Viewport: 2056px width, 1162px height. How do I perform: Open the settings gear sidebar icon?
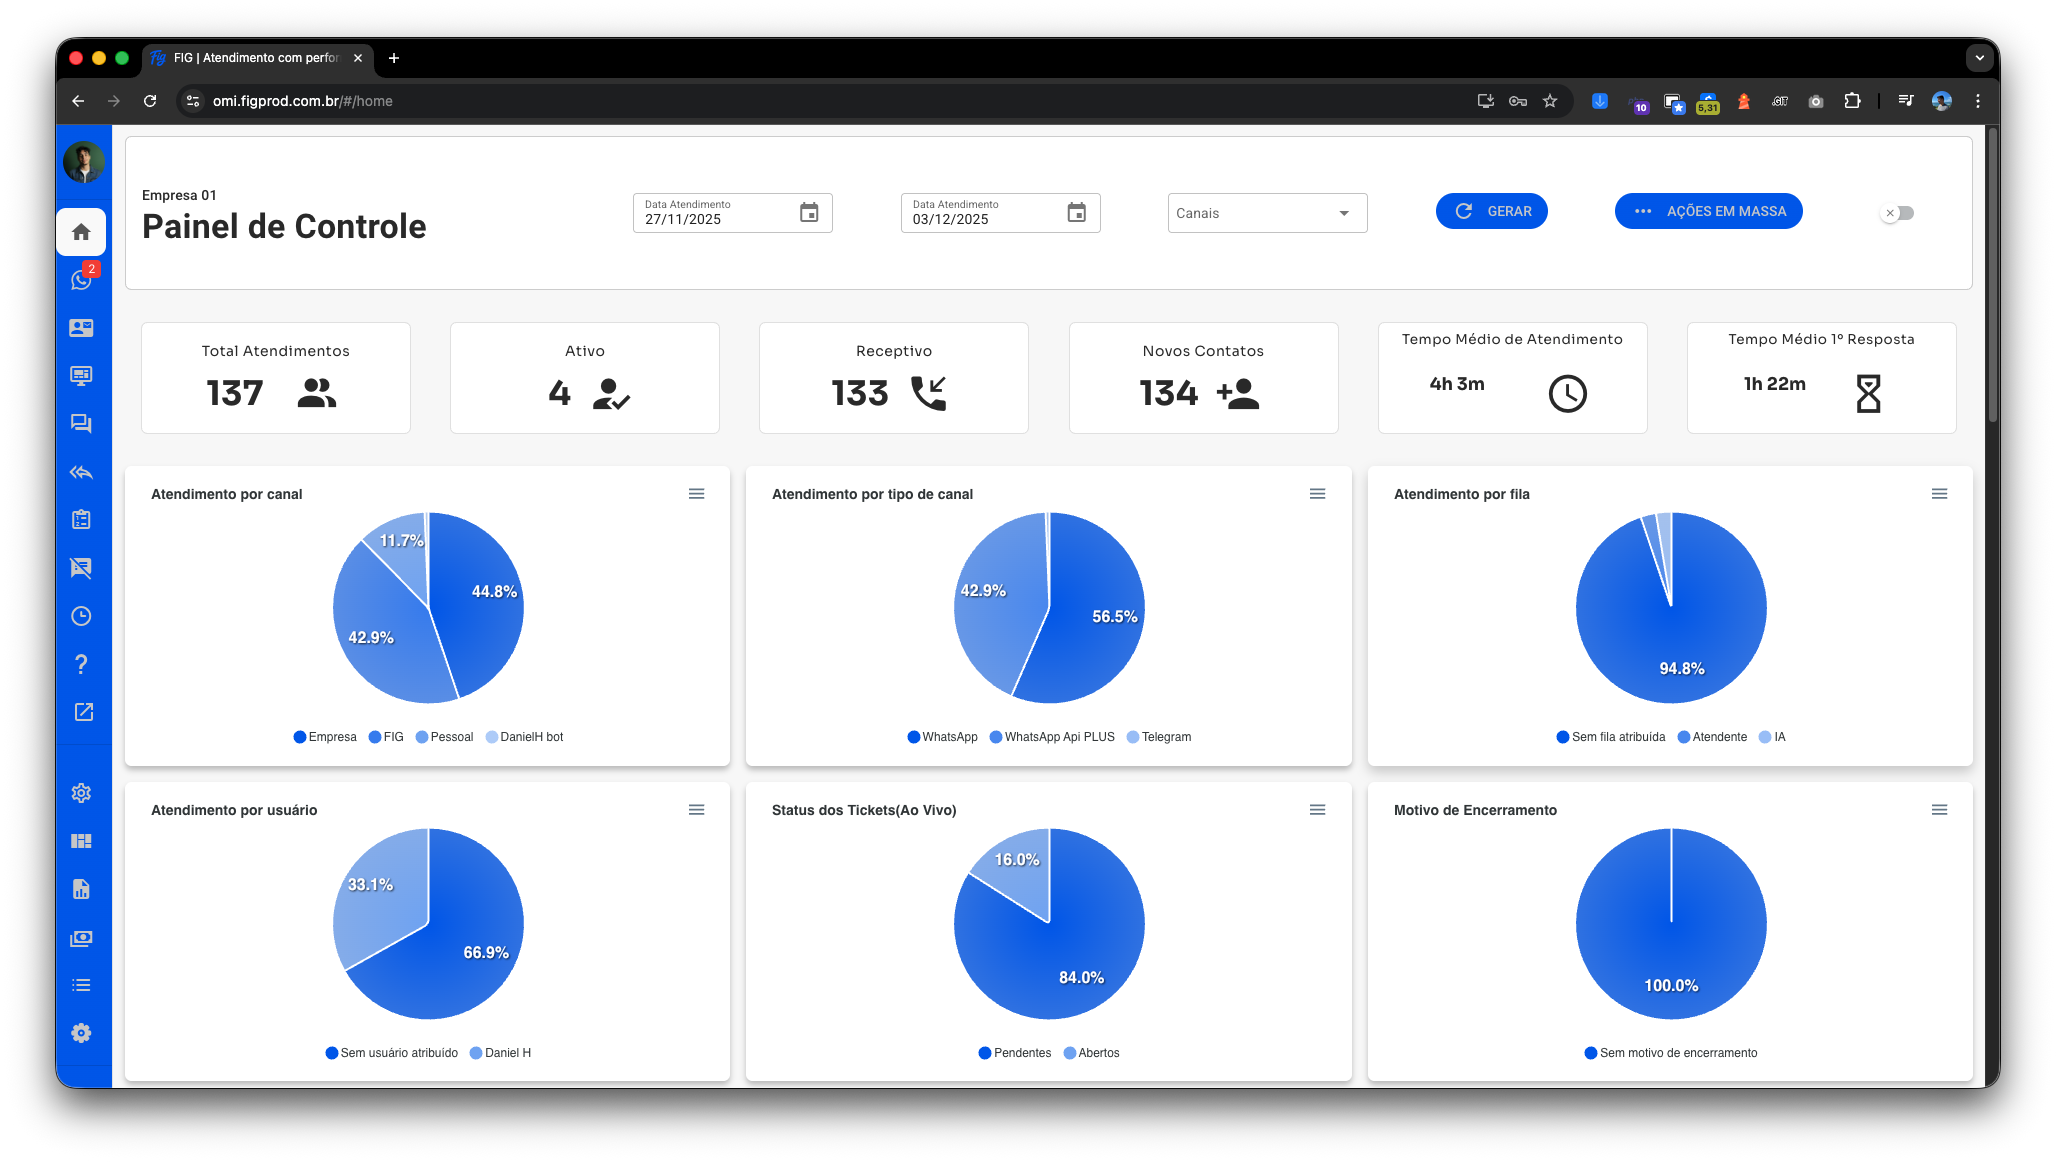tap(81, 793)
